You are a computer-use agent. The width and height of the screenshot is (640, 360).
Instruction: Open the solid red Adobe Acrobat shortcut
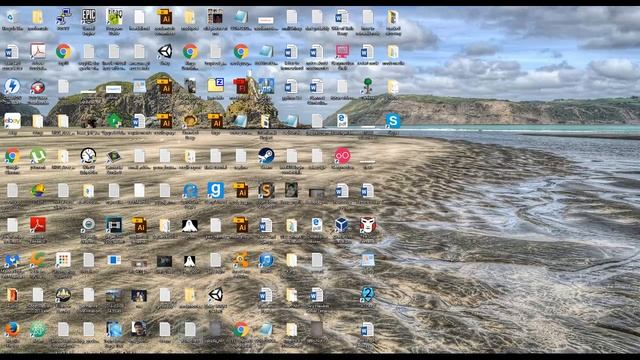coord(38,225)
